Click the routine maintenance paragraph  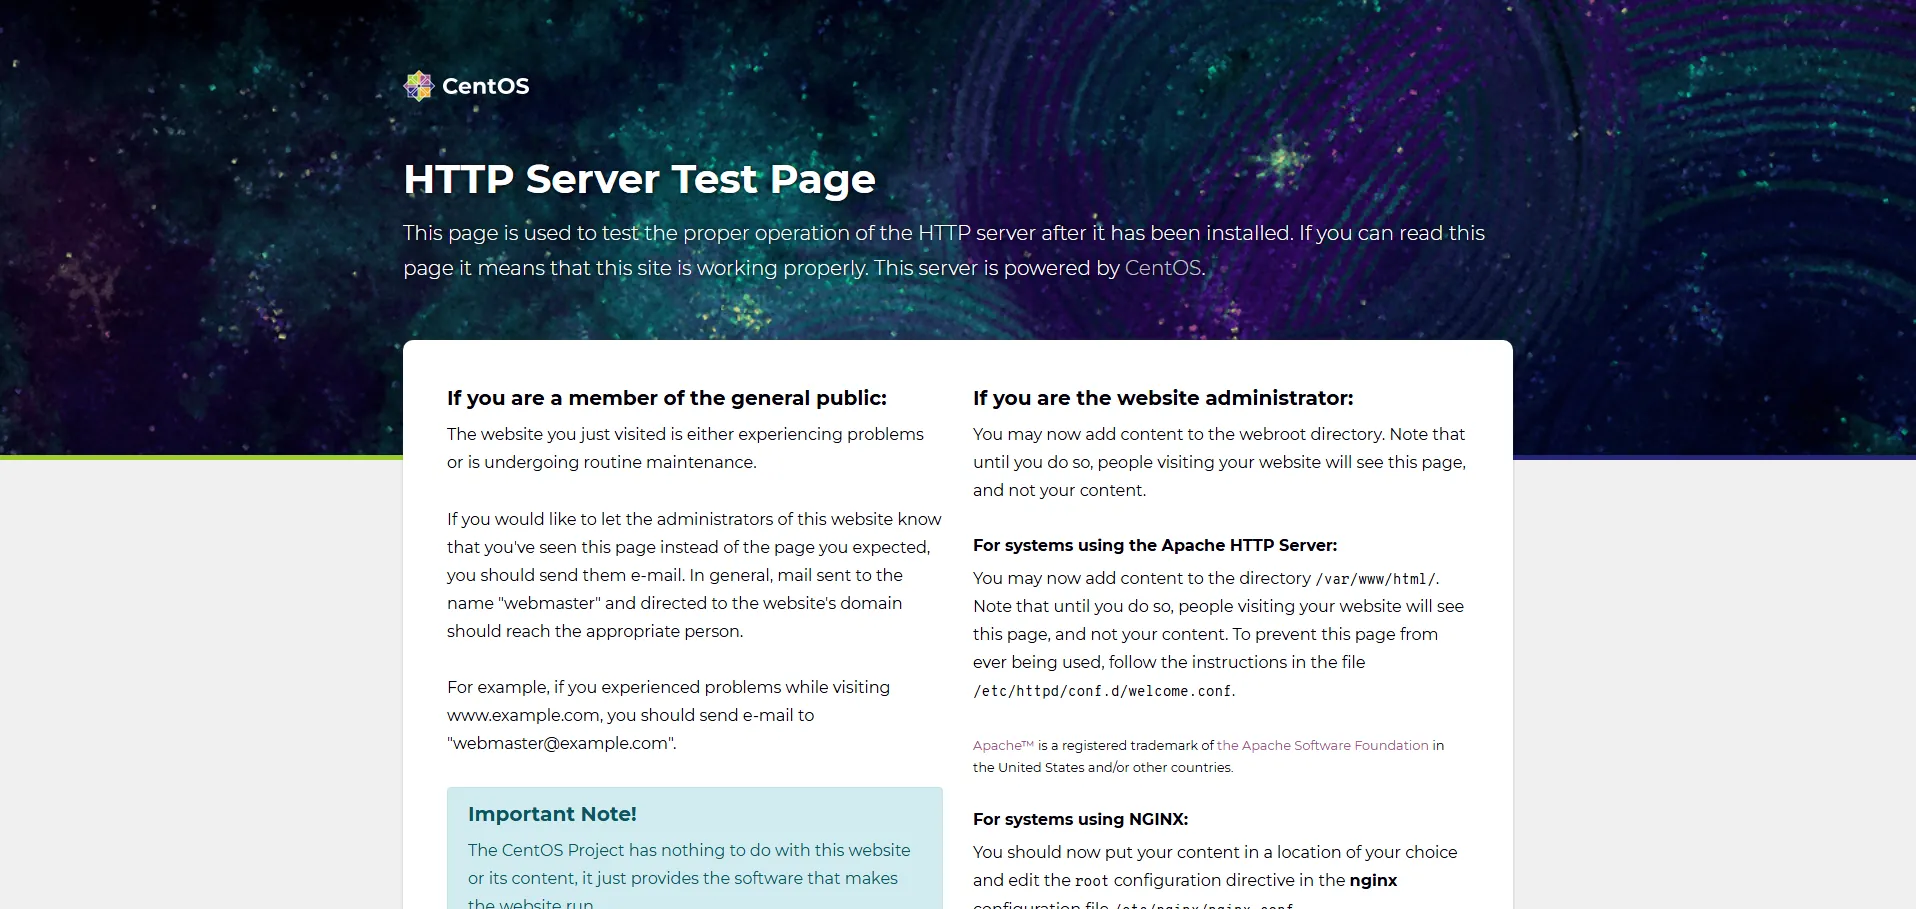click(x=685, y=448)
